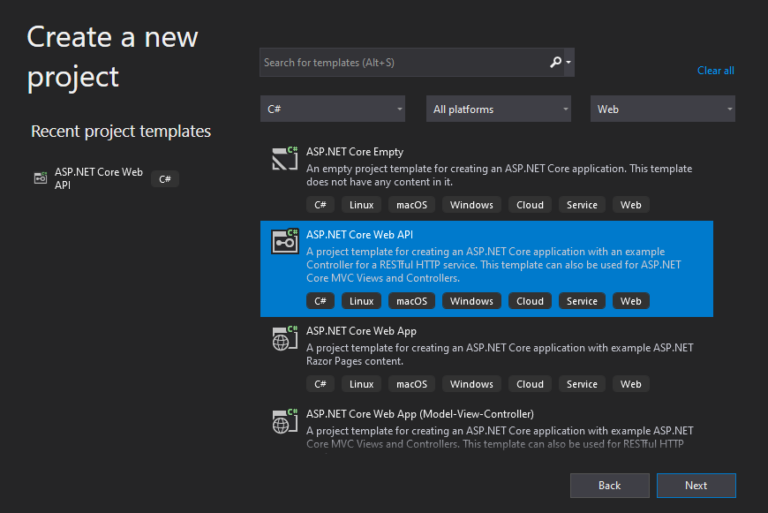Viewport: 768px width, 513px height.
Task: Click the ASP.NET Core Empty template icon
Action: click(285, 159)
